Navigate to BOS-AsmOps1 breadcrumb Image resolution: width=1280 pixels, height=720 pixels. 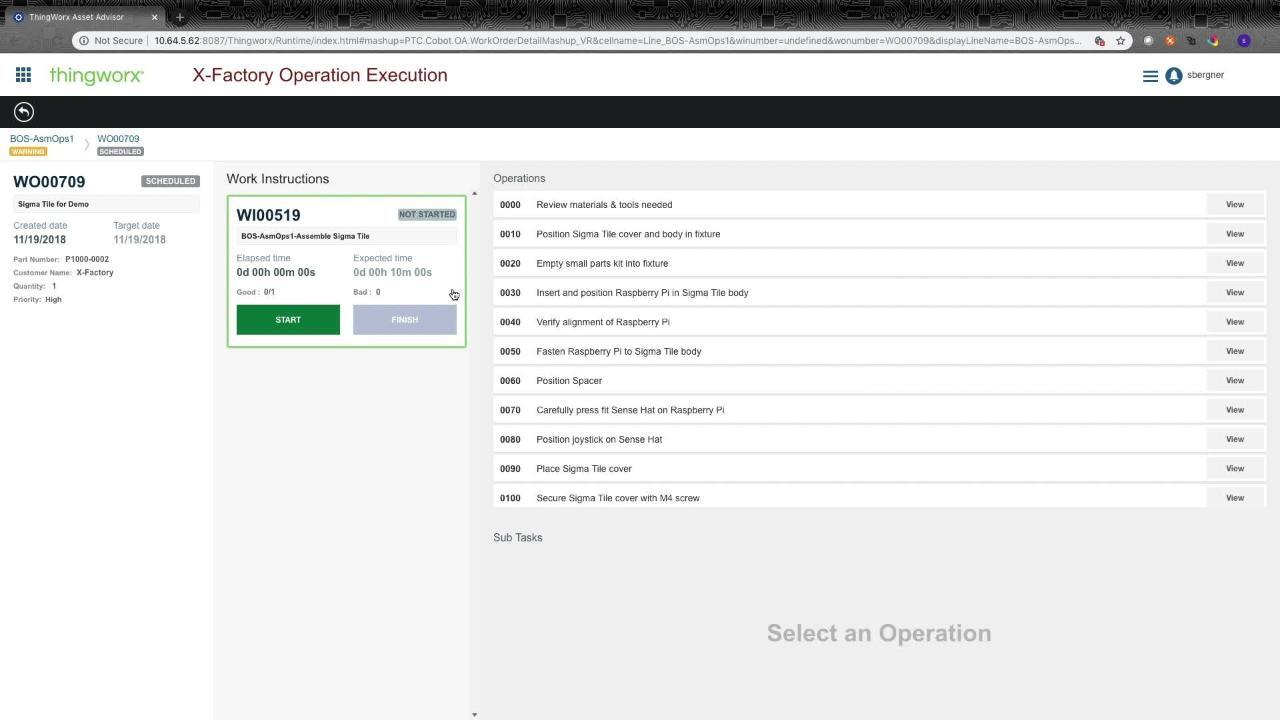pos(42,139)
